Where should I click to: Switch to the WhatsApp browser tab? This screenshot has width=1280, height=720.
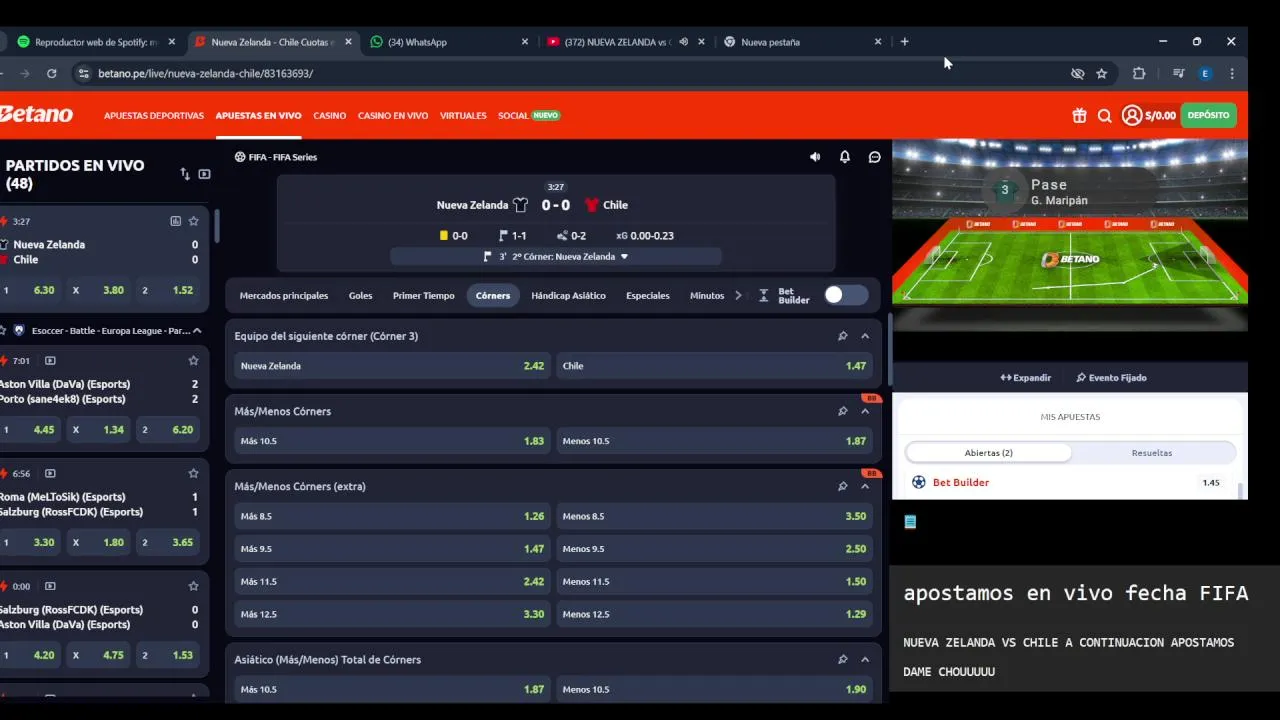click(447, 42)
